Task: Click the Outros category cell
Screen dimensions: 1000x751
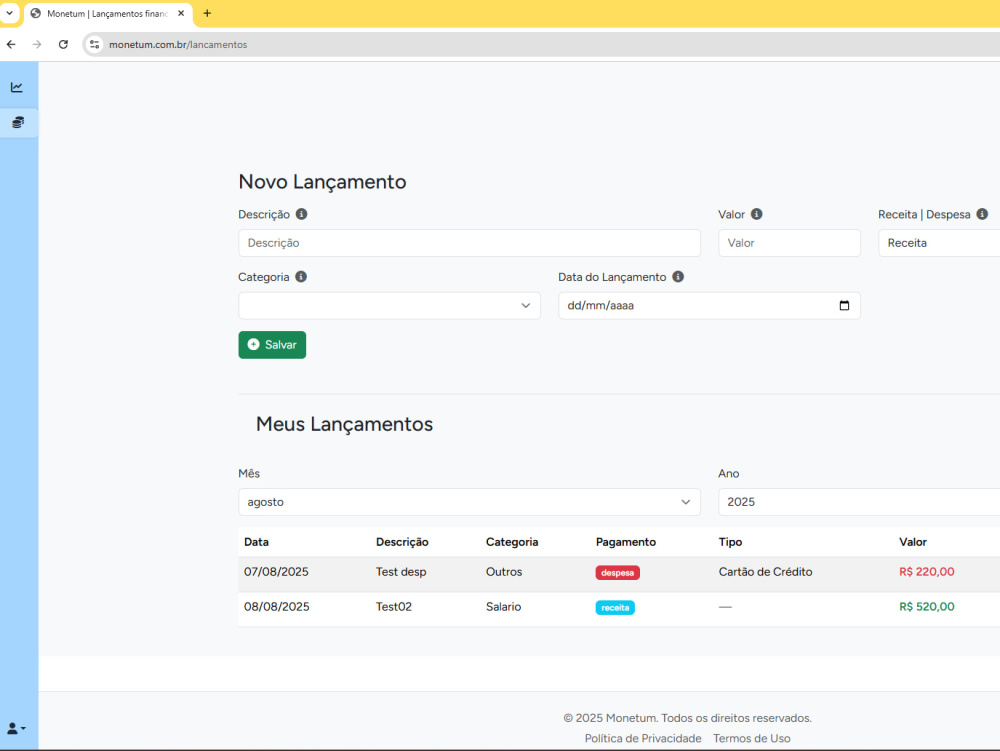Action: click(x=504, y=572)
